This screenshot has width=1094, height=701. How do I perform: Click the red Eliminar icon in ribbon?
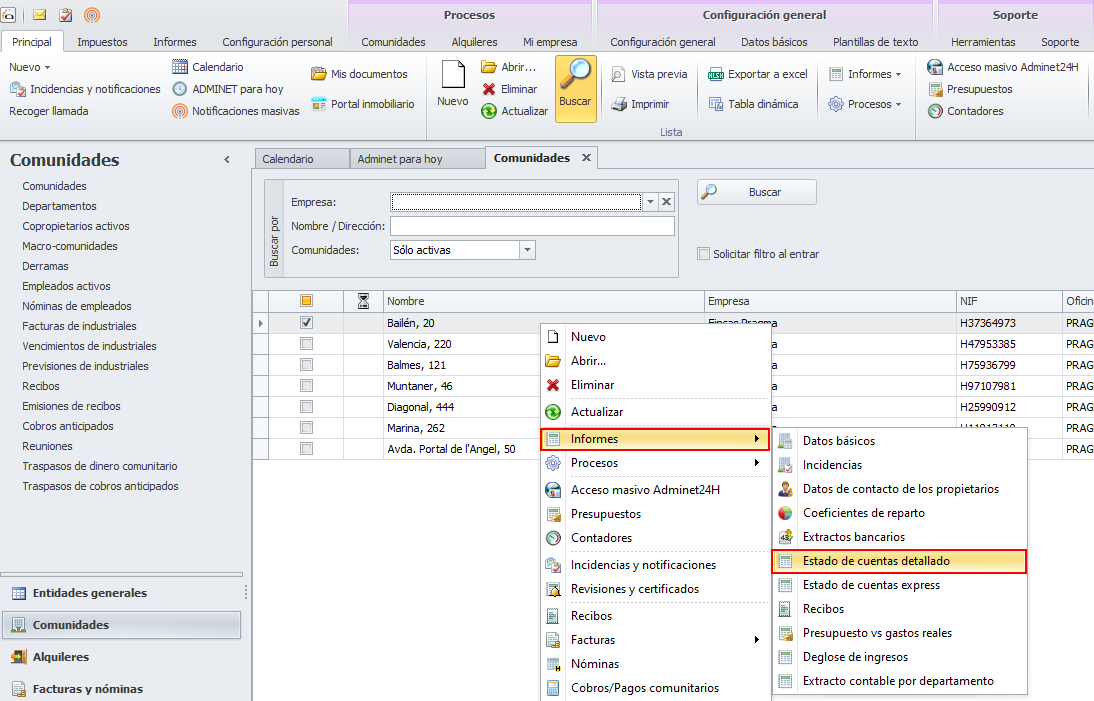point(489,89)
